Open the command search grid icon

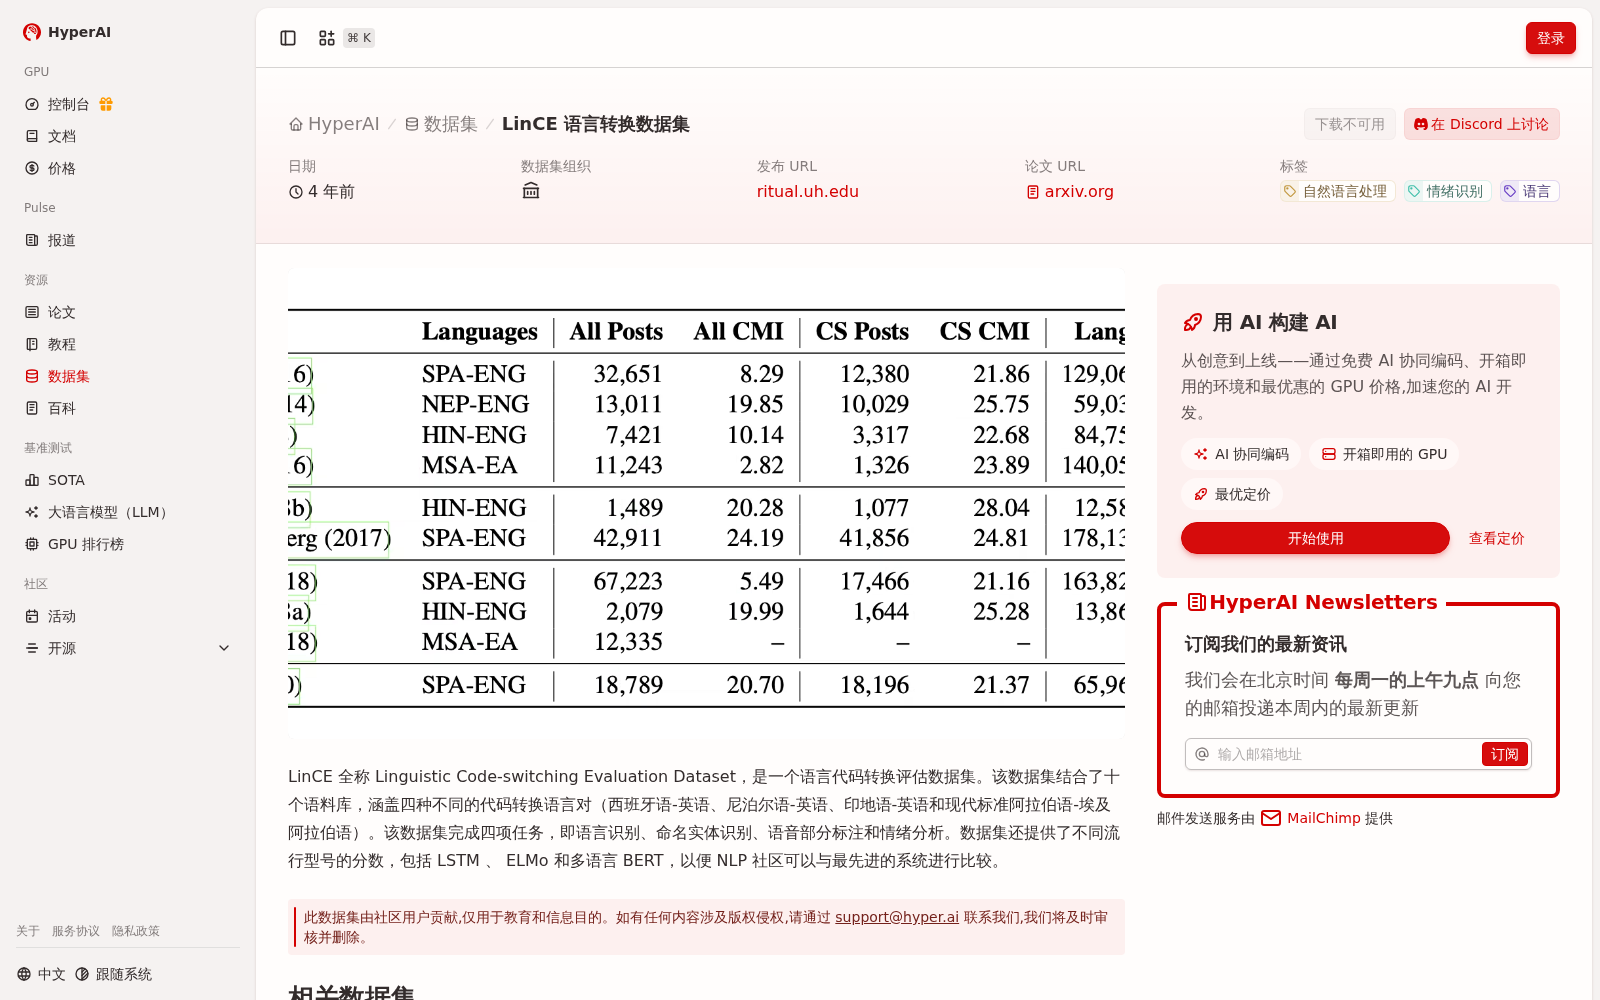[327, 38]
